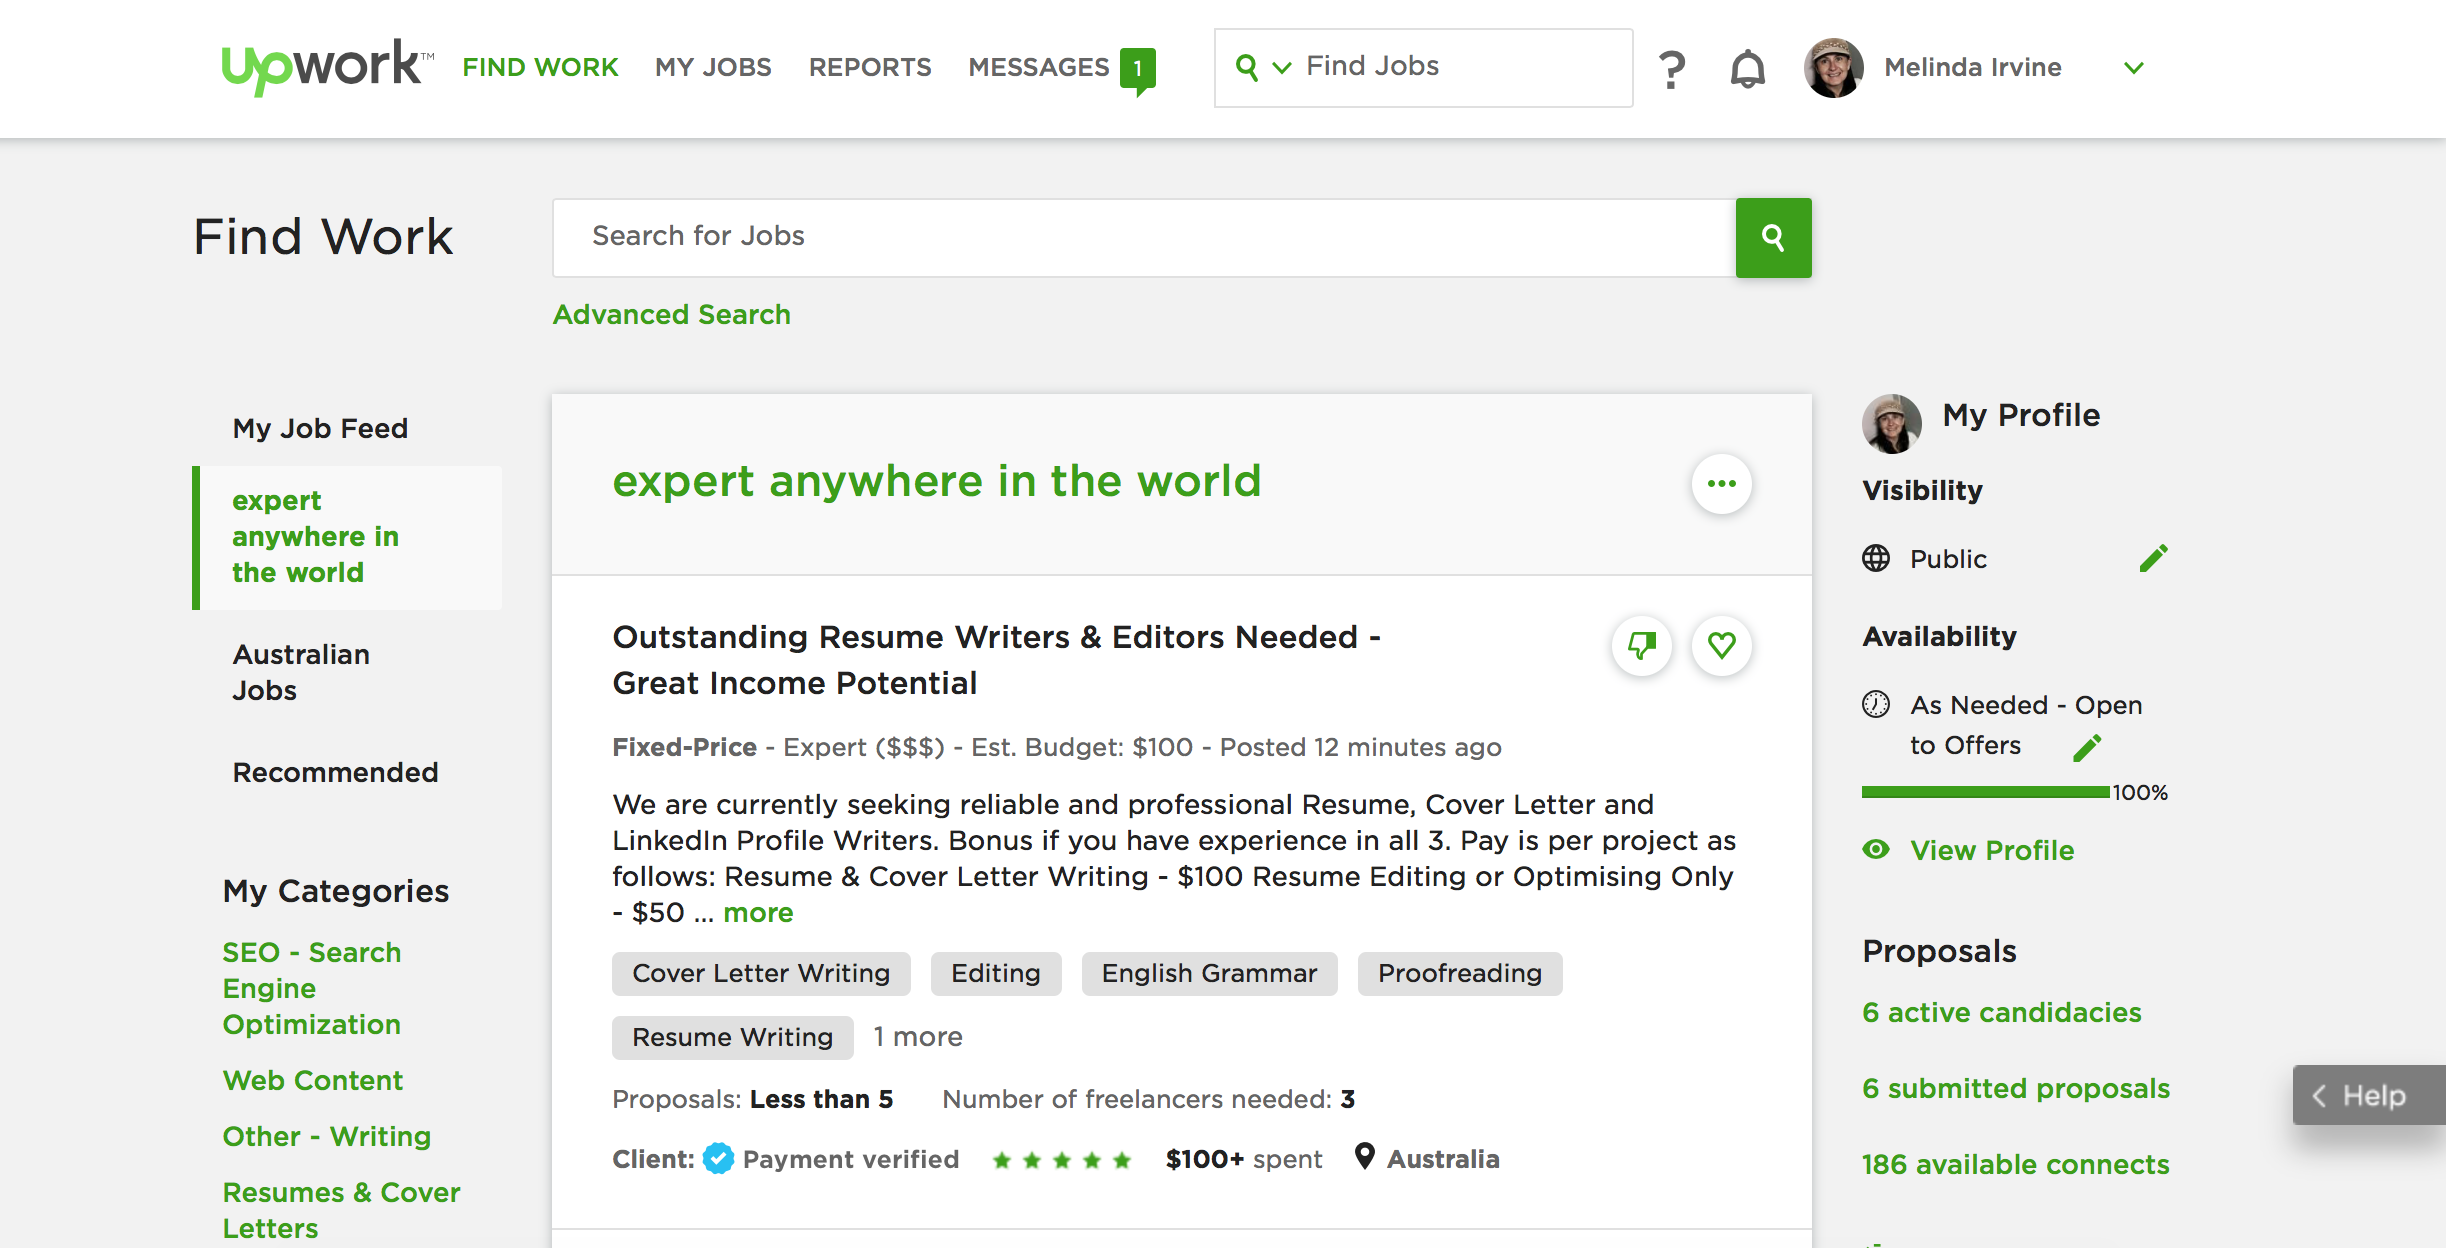Open Reports menu
Screen dimensions: 2446x1248
point(870,67)
